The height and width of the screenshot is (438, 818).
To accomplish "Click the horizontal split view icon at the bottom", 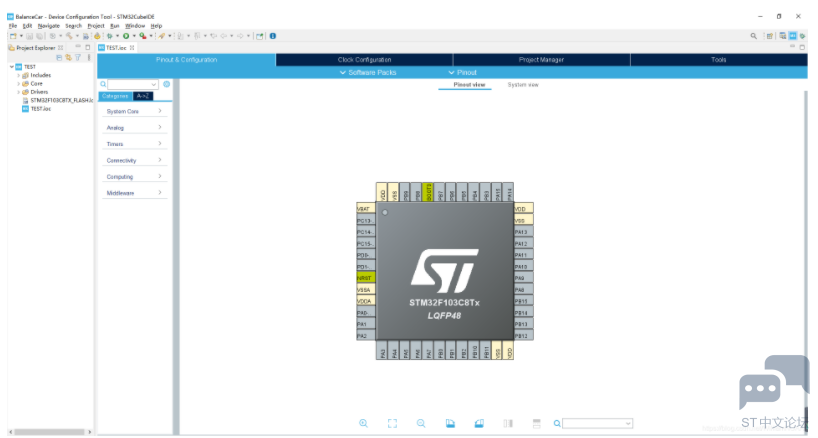I will click(x=537, y=423).
